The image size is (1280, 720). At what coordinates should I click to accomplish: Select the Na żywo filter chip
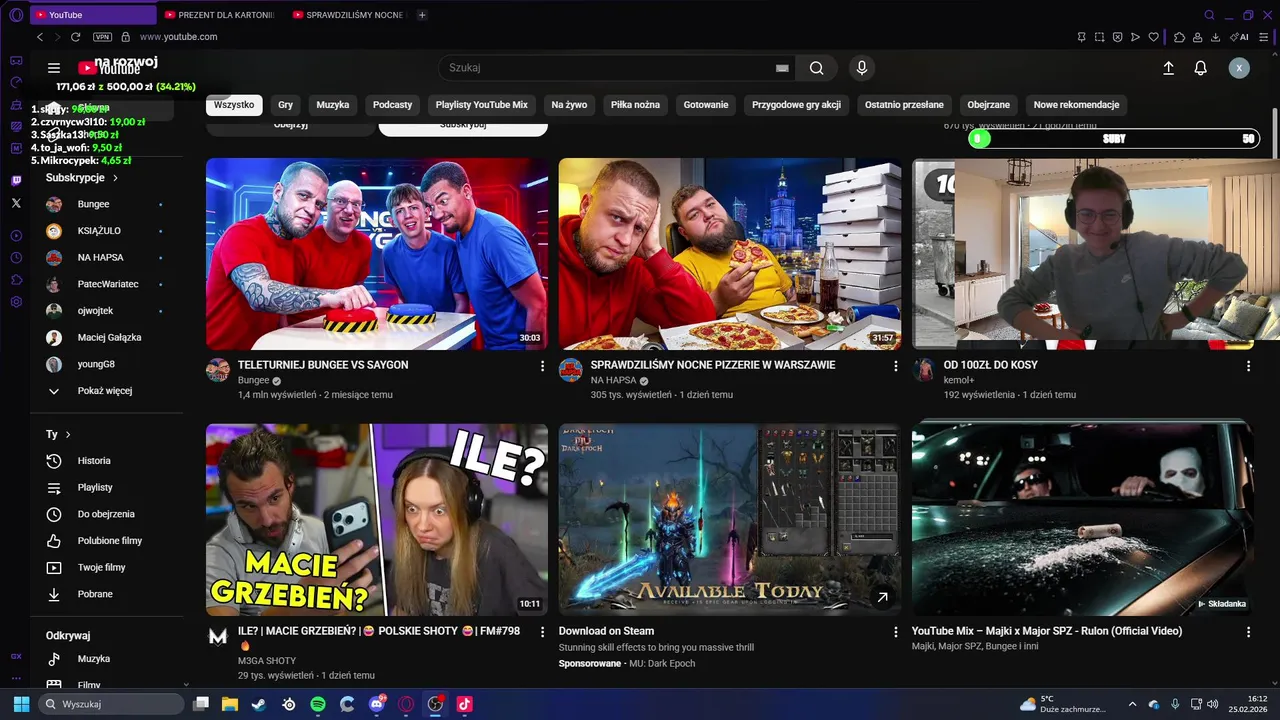tap(569, 105)
